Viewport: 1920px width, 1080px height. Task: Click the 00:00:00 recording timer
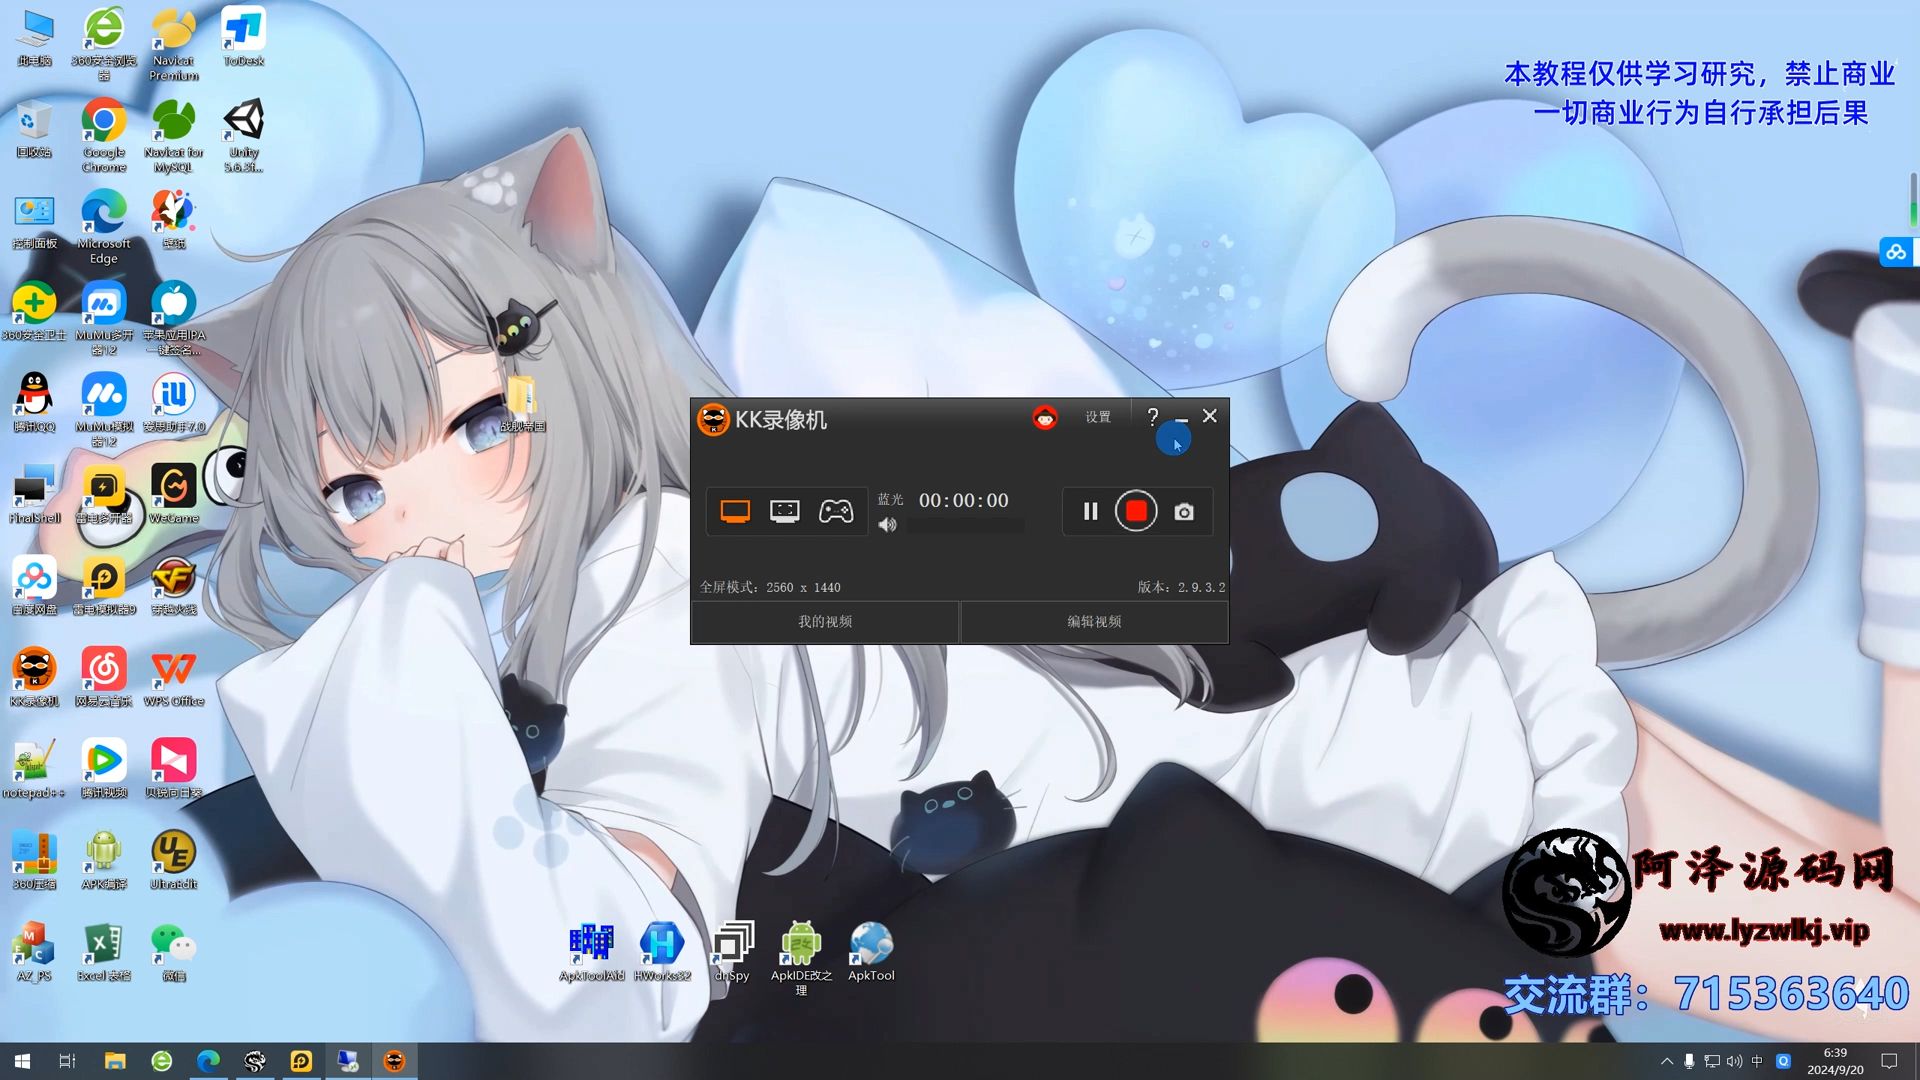(963, 500)
